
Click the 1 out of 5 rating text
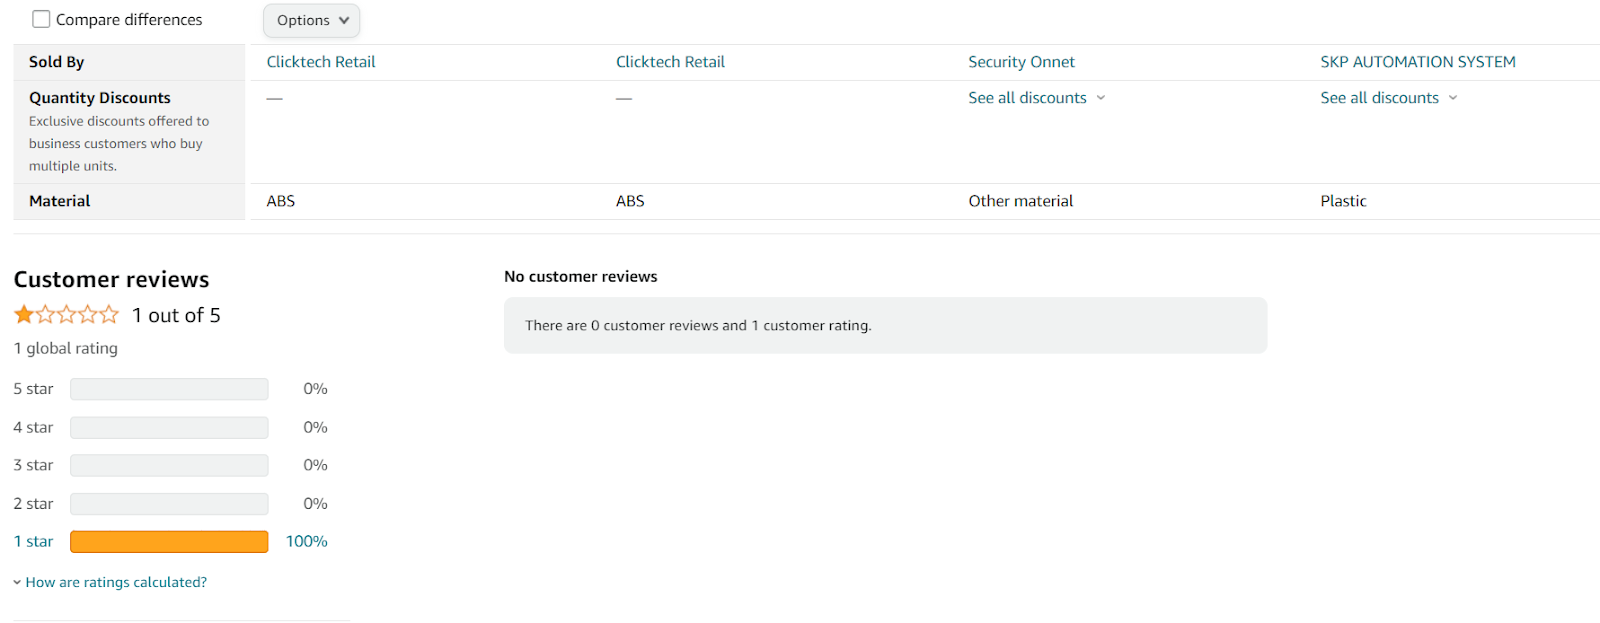click(x=176, y=316)
